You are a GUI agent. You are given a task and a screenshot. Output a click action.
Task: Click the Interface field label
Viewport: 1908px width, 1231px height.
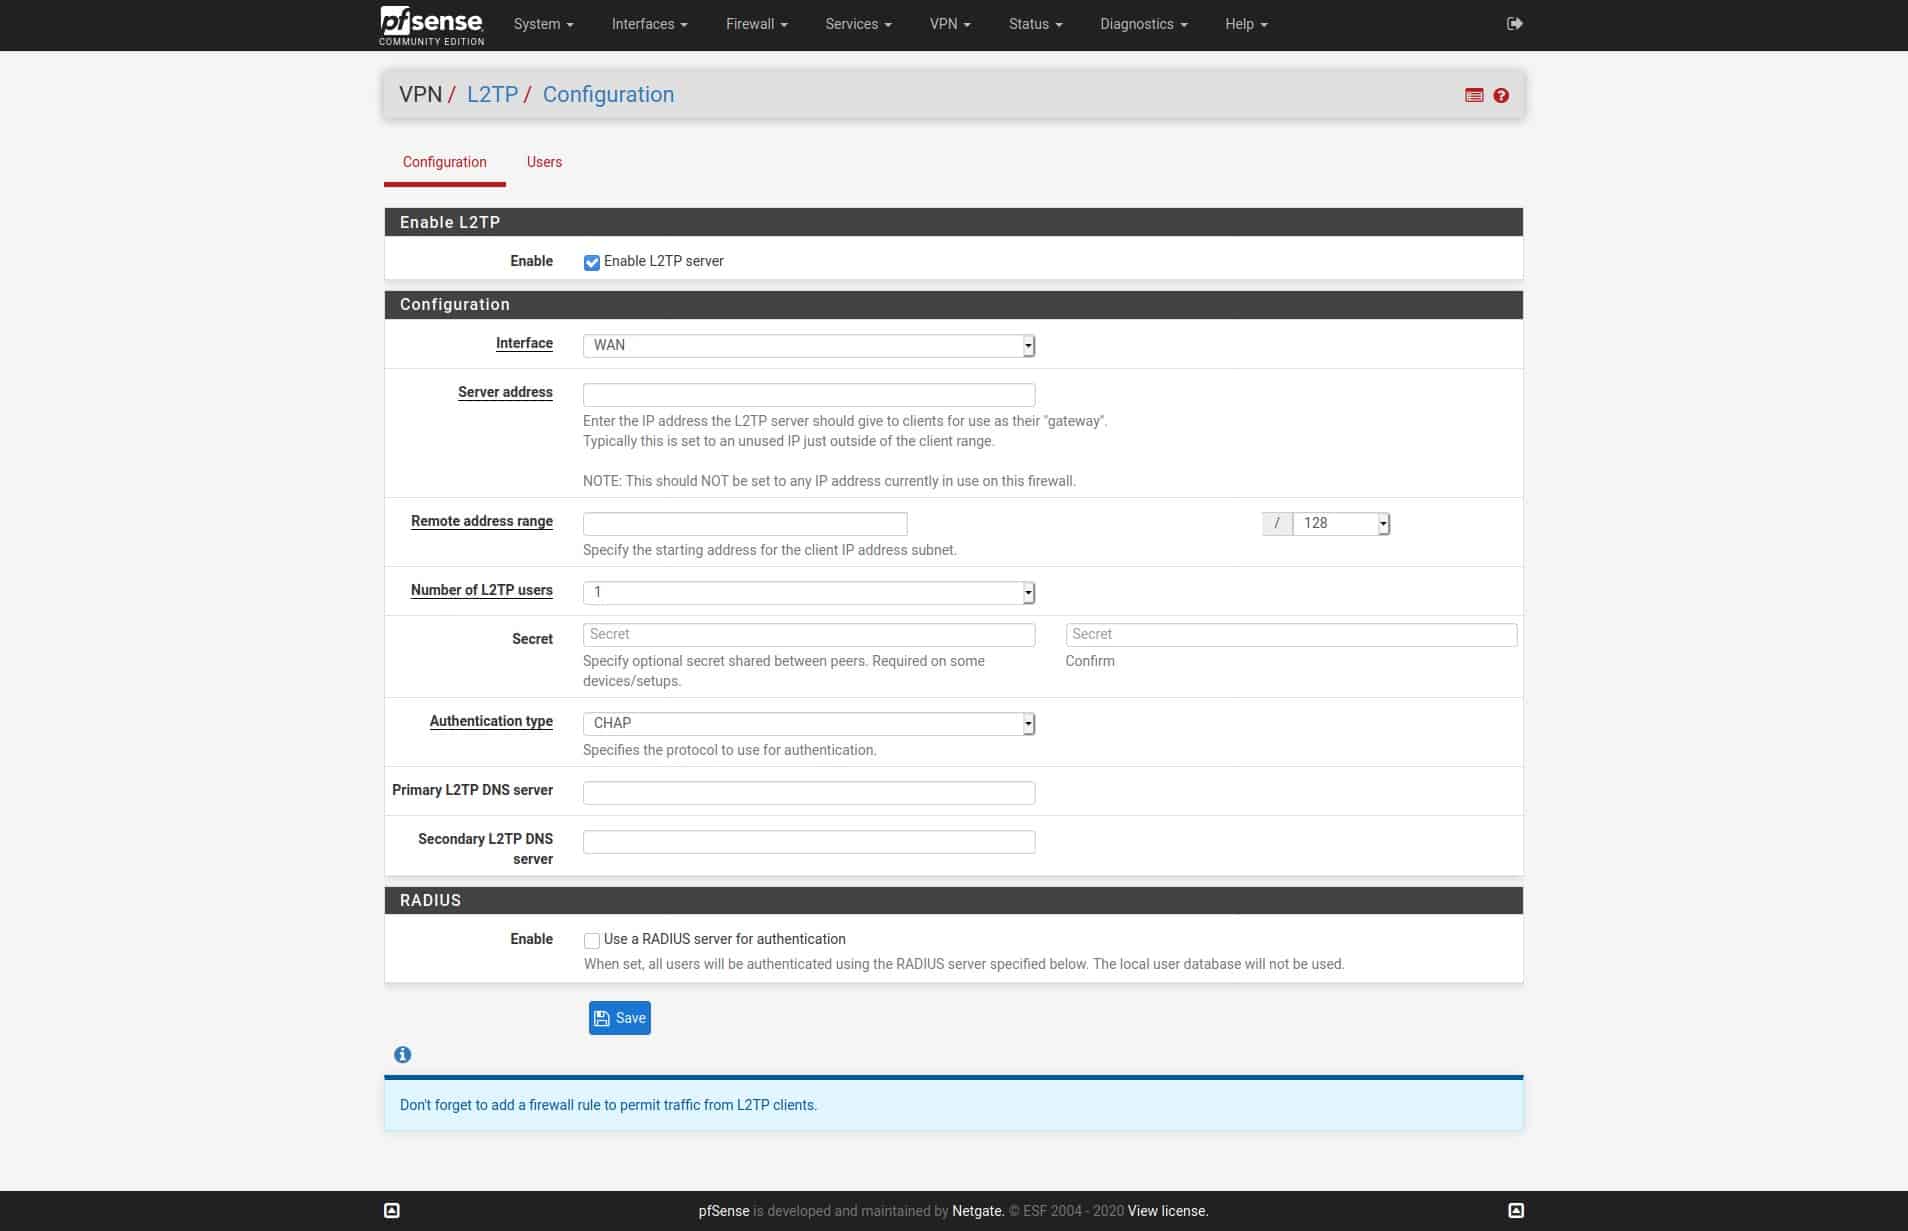pyautogui.click(x=524, y=343)
